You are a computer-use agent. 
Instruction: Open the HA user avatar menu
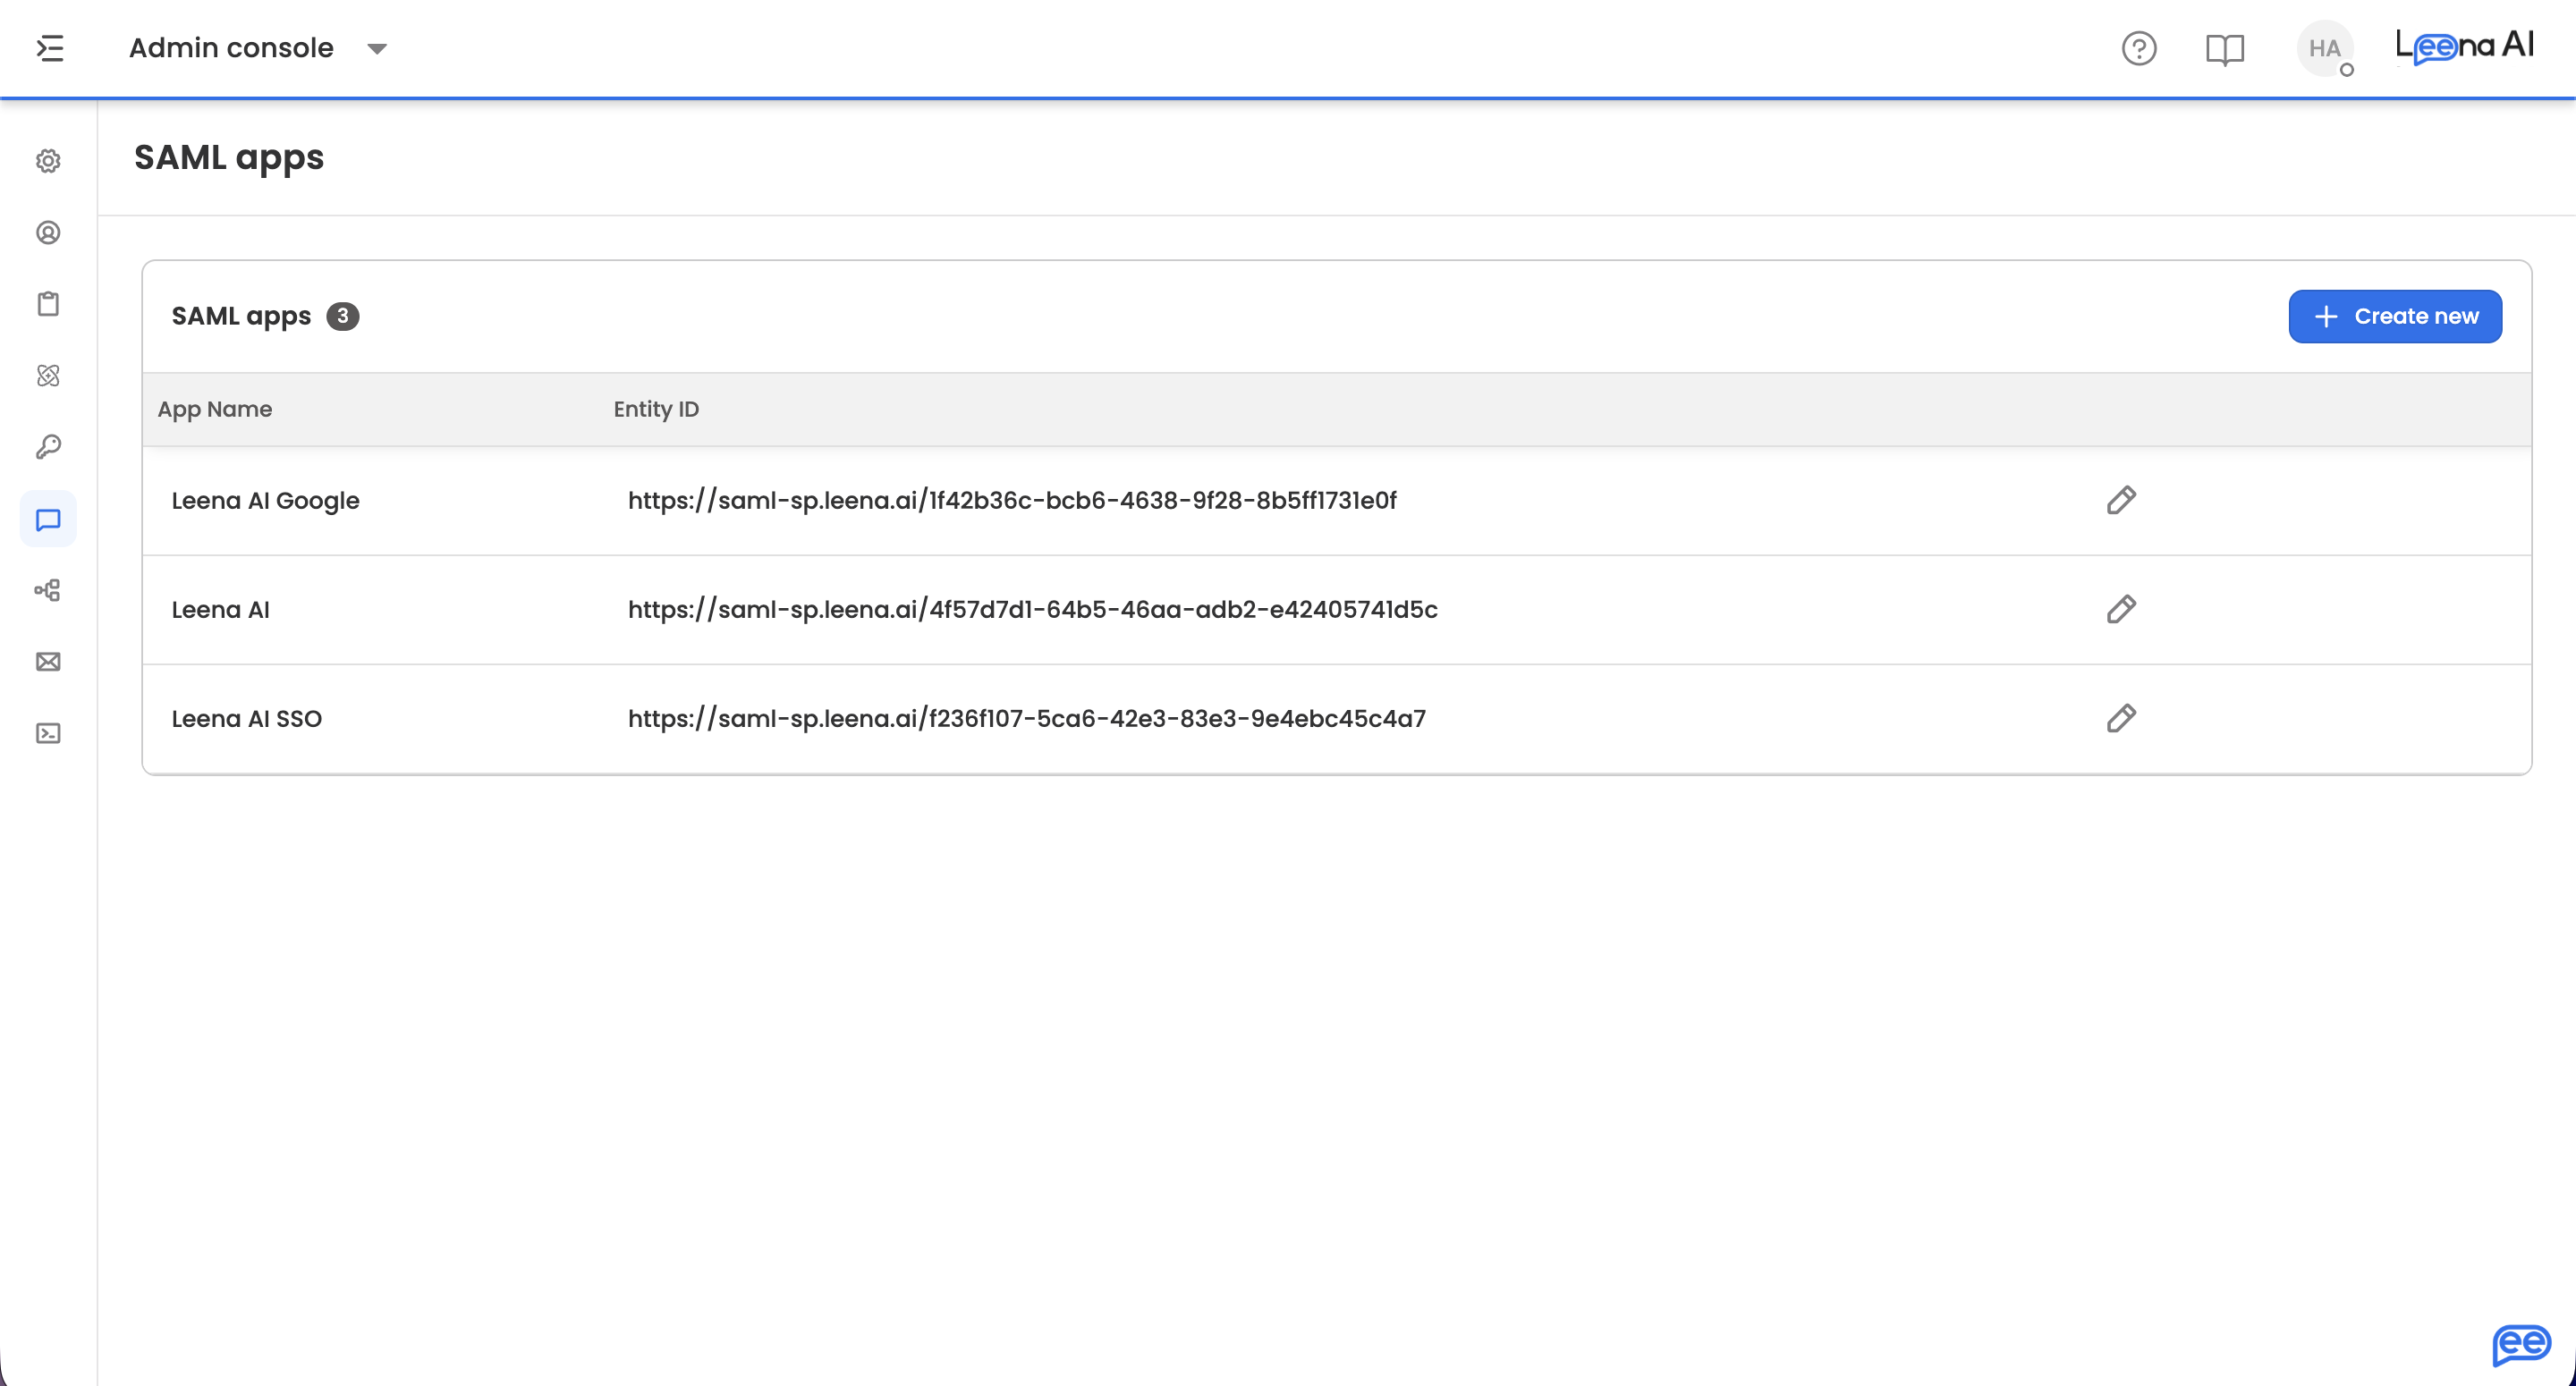pyautogui.click(x=2325, y=49)
